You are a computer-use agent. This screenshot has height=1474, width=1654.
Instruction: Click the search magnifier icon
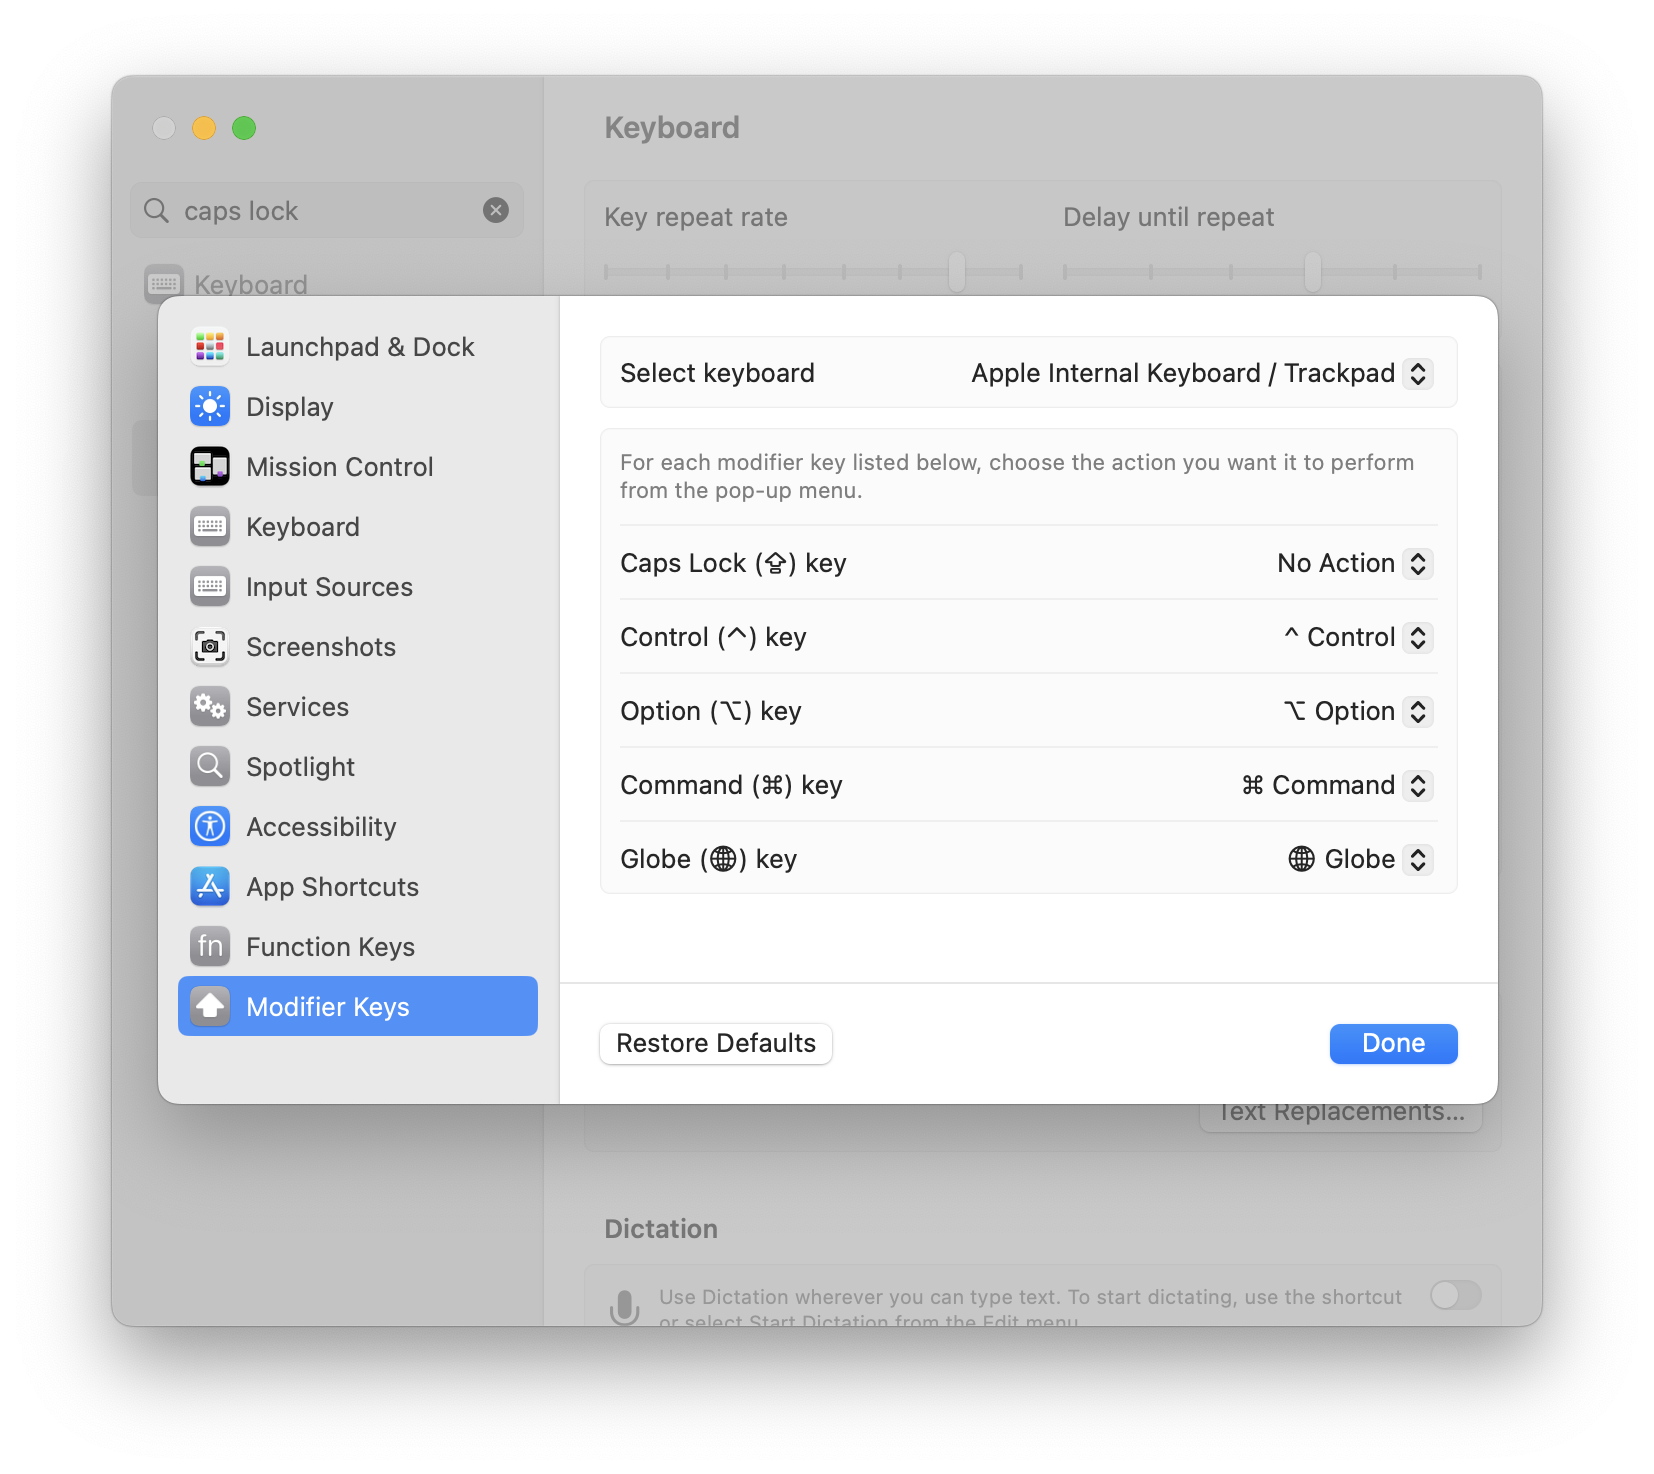click(157, 210)
